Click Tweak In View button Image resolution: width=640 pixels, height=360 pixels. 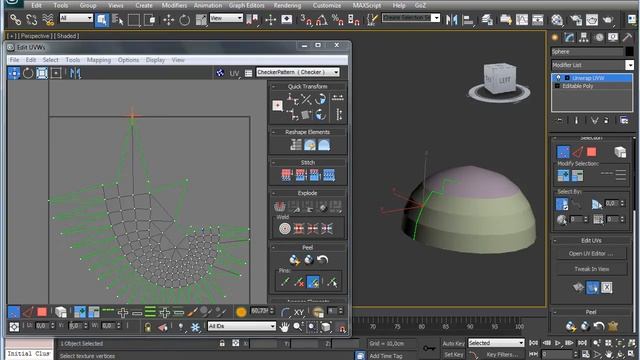pos(591,269)
